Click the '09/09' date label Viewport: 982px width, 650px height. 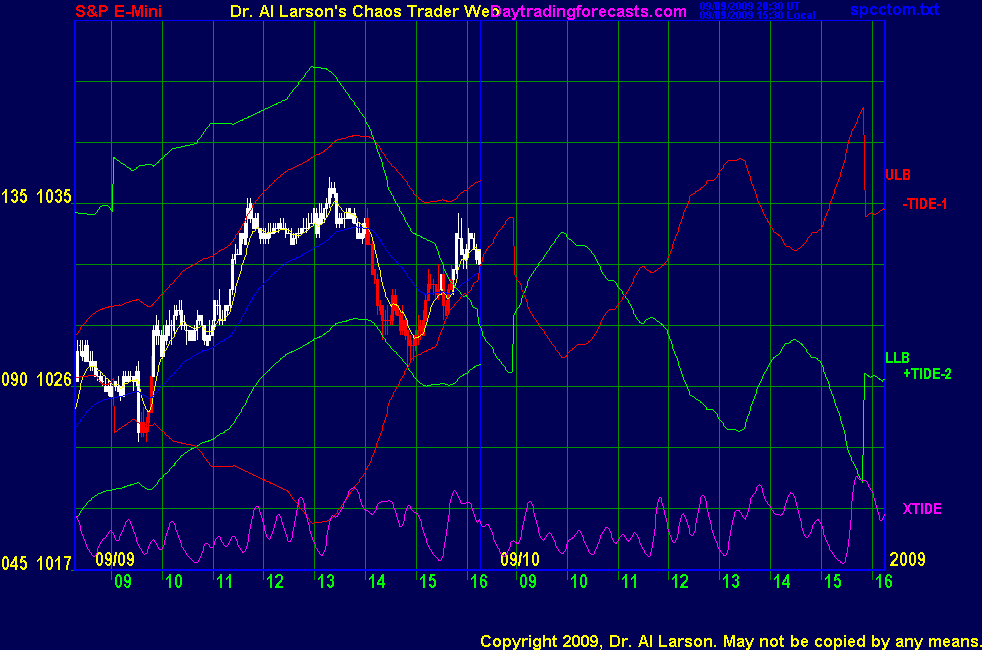click(x=115, y=559)
